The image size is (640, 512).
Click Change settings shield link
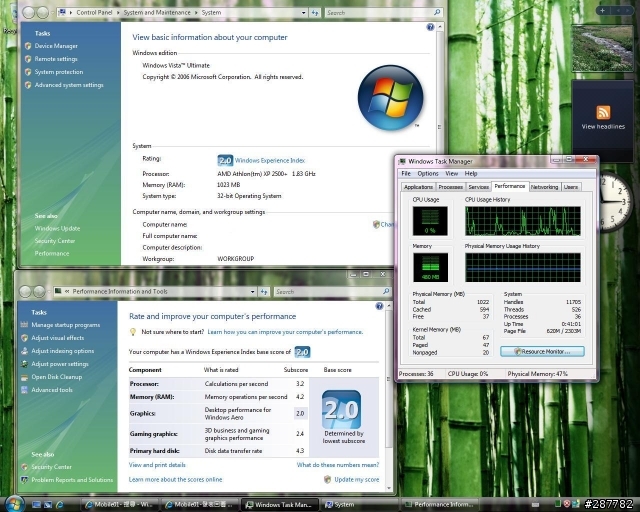pyautogui.click(x=383, y=224)
